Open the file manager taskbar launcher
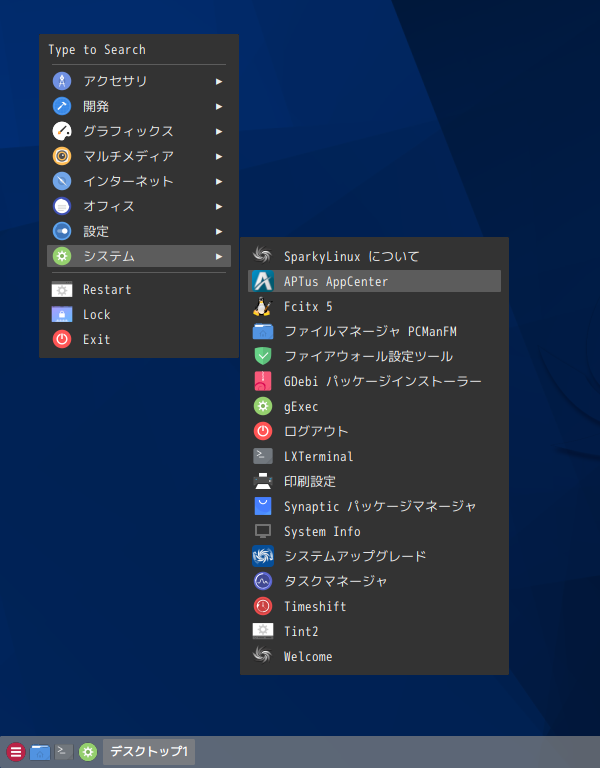The height and width of the screenshot is (768, 600). point(40,752)
